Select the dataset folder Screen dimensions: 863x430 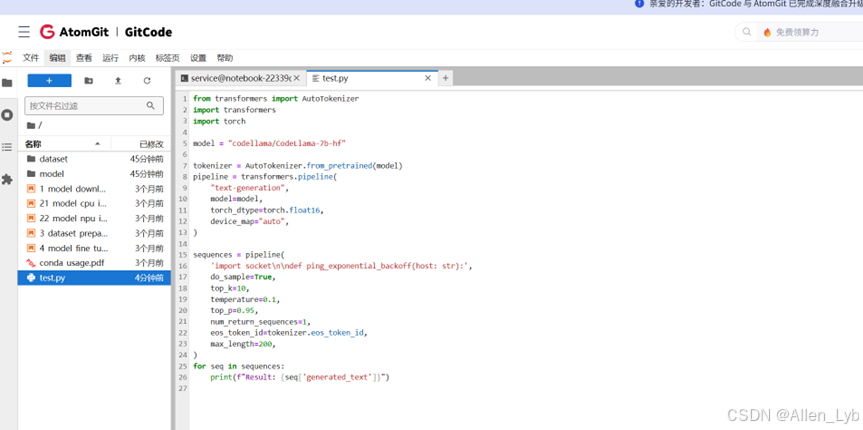tap(95, 159)
